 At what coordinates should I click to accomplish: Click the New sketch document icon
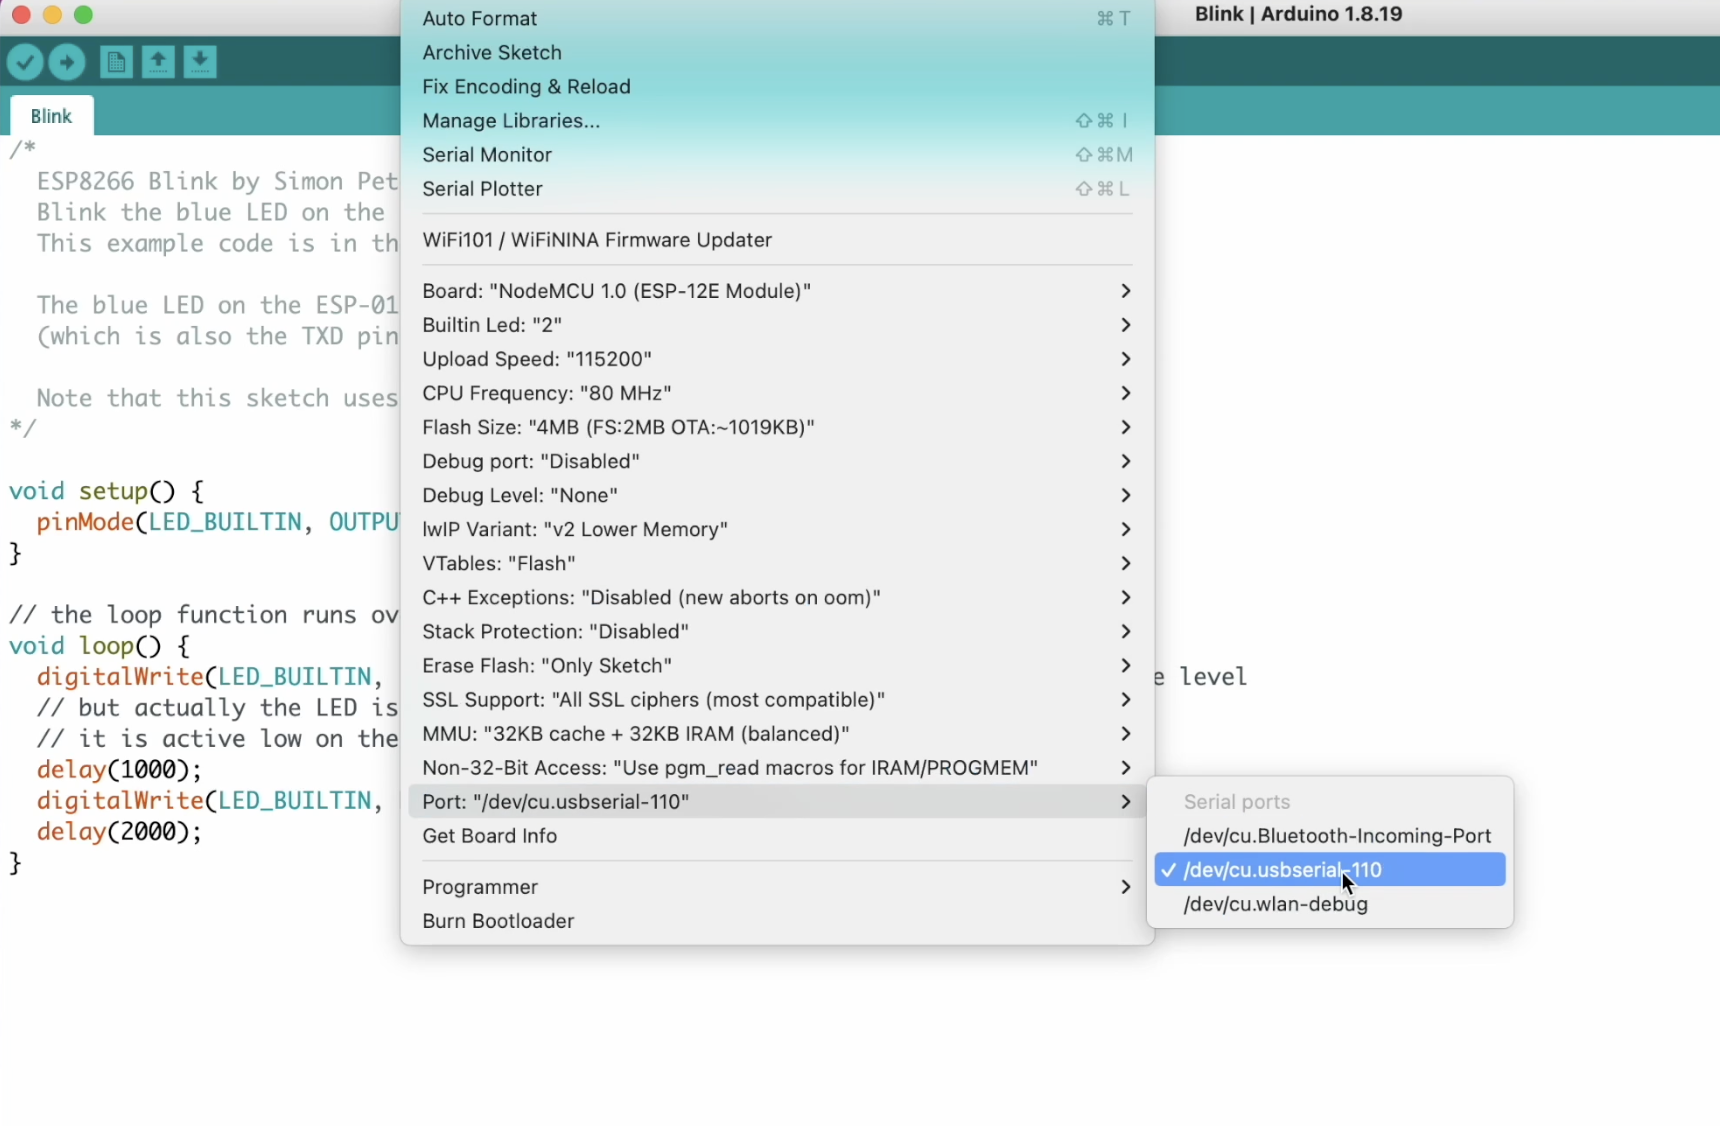[116, 62]
